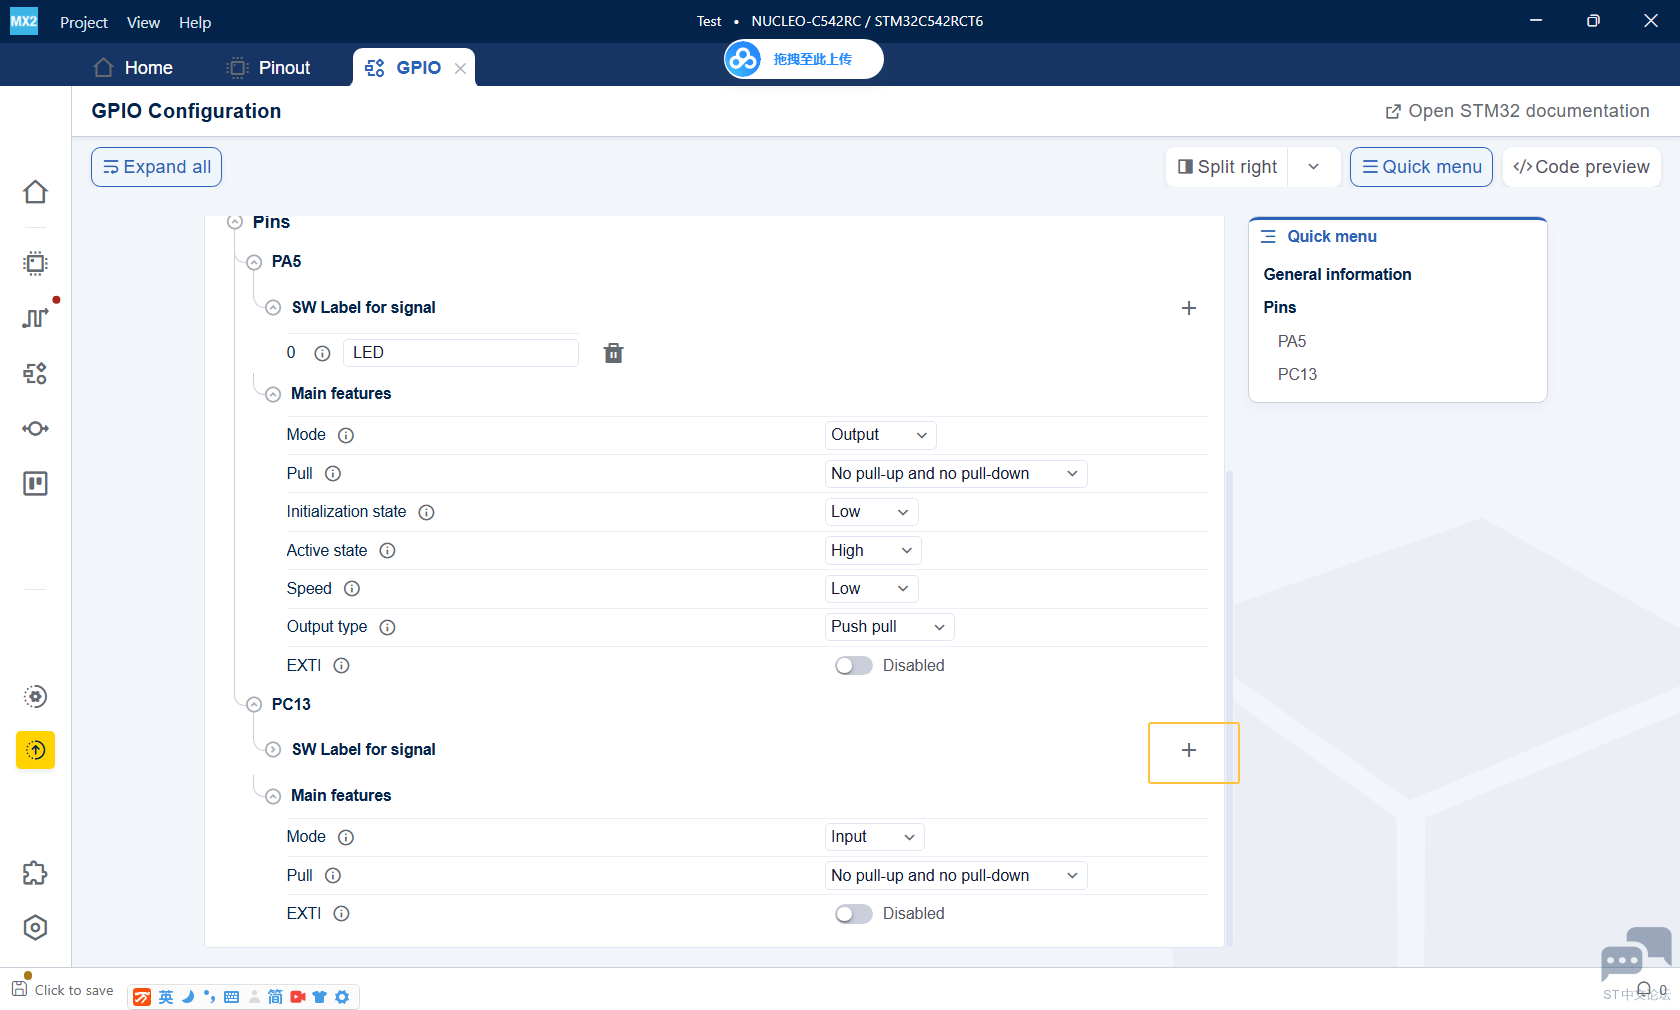Toggle the Quick menu button
Screen dimensions: 1680x1010
[x=1421, y=167]
